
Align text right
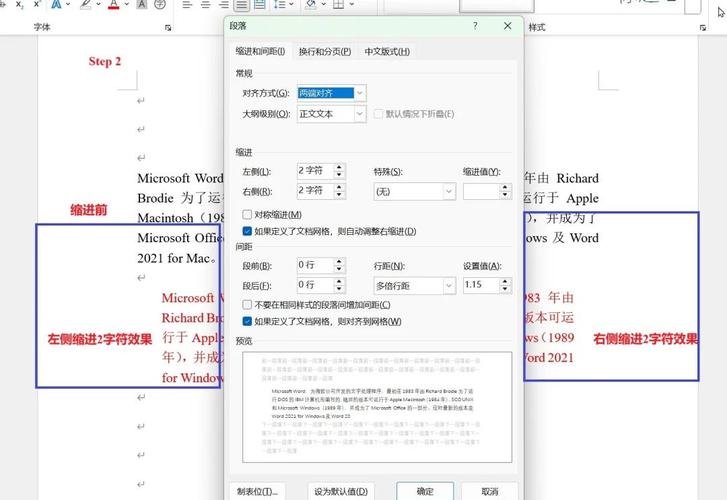(223, 5)
